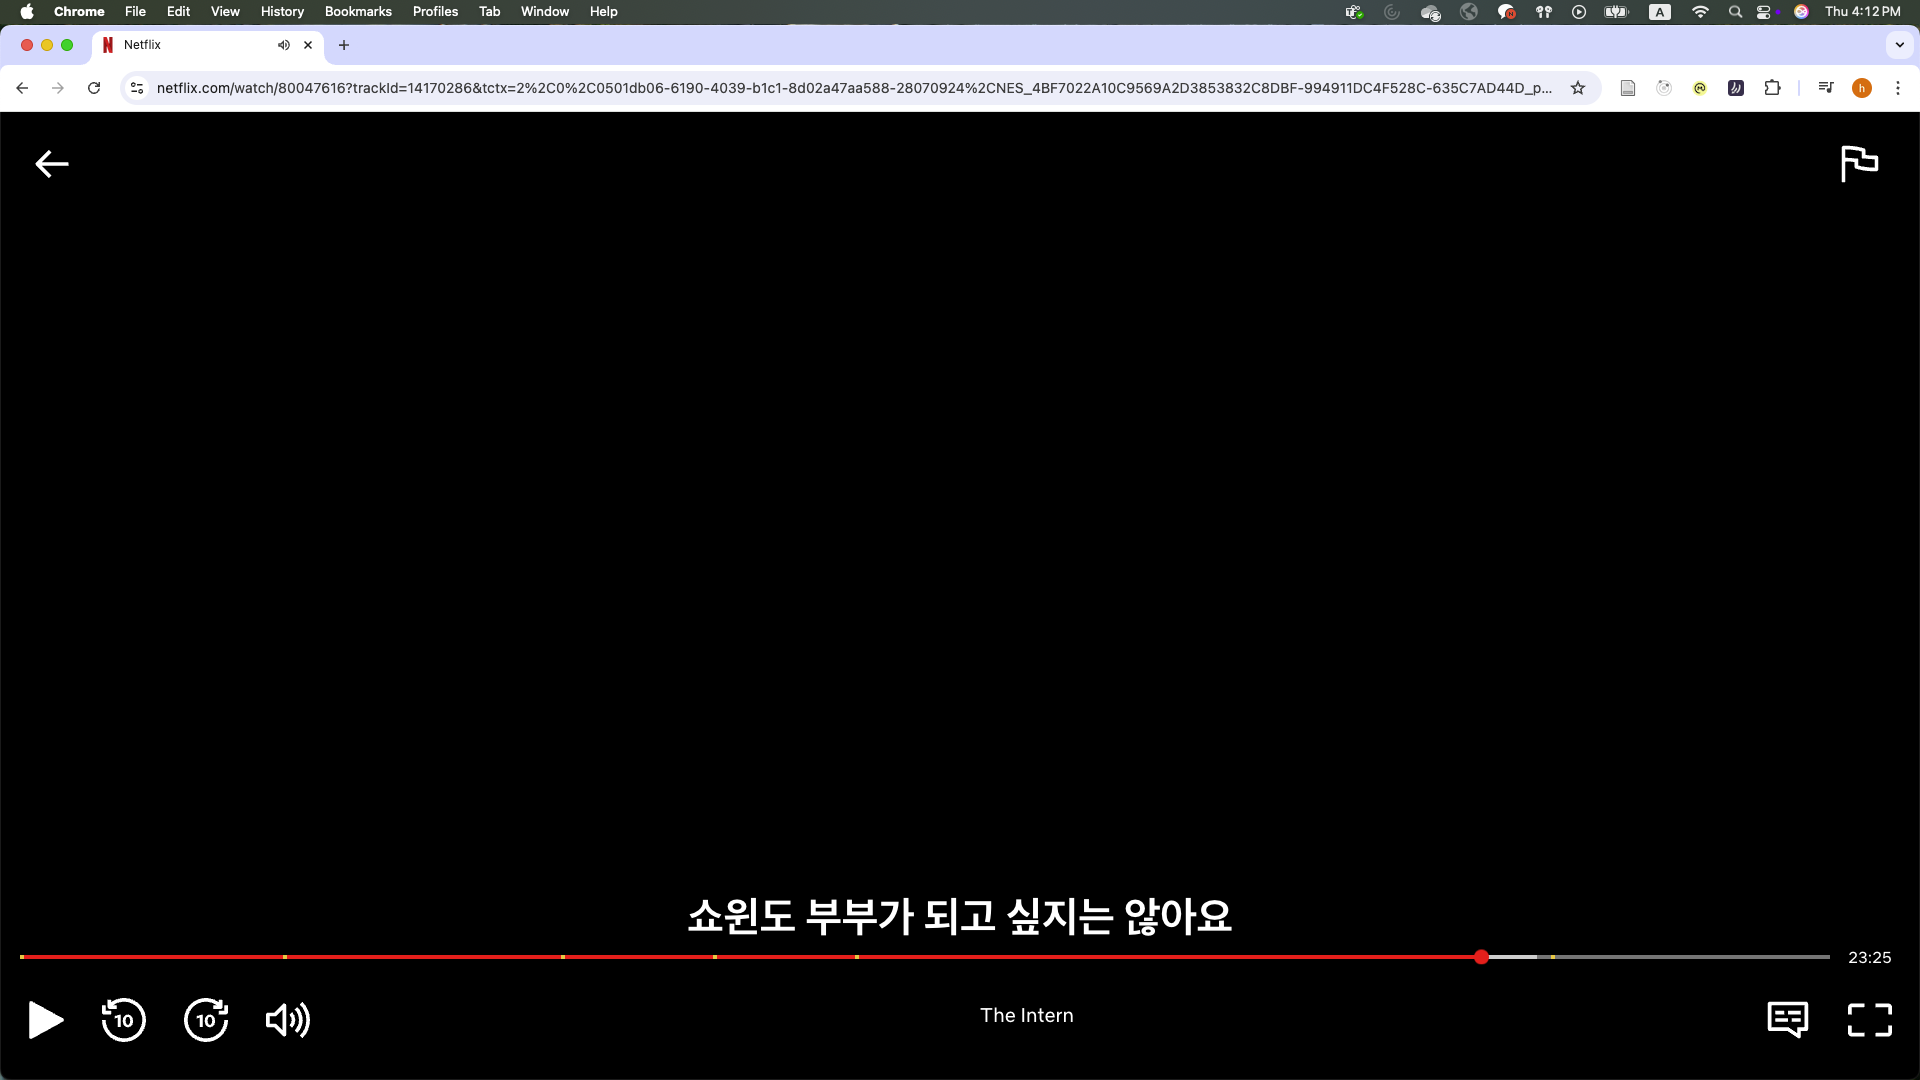Mute the Netflix tab audio
The image size is (1920, 1080).
pyautogui.click(x=284, y=45)
